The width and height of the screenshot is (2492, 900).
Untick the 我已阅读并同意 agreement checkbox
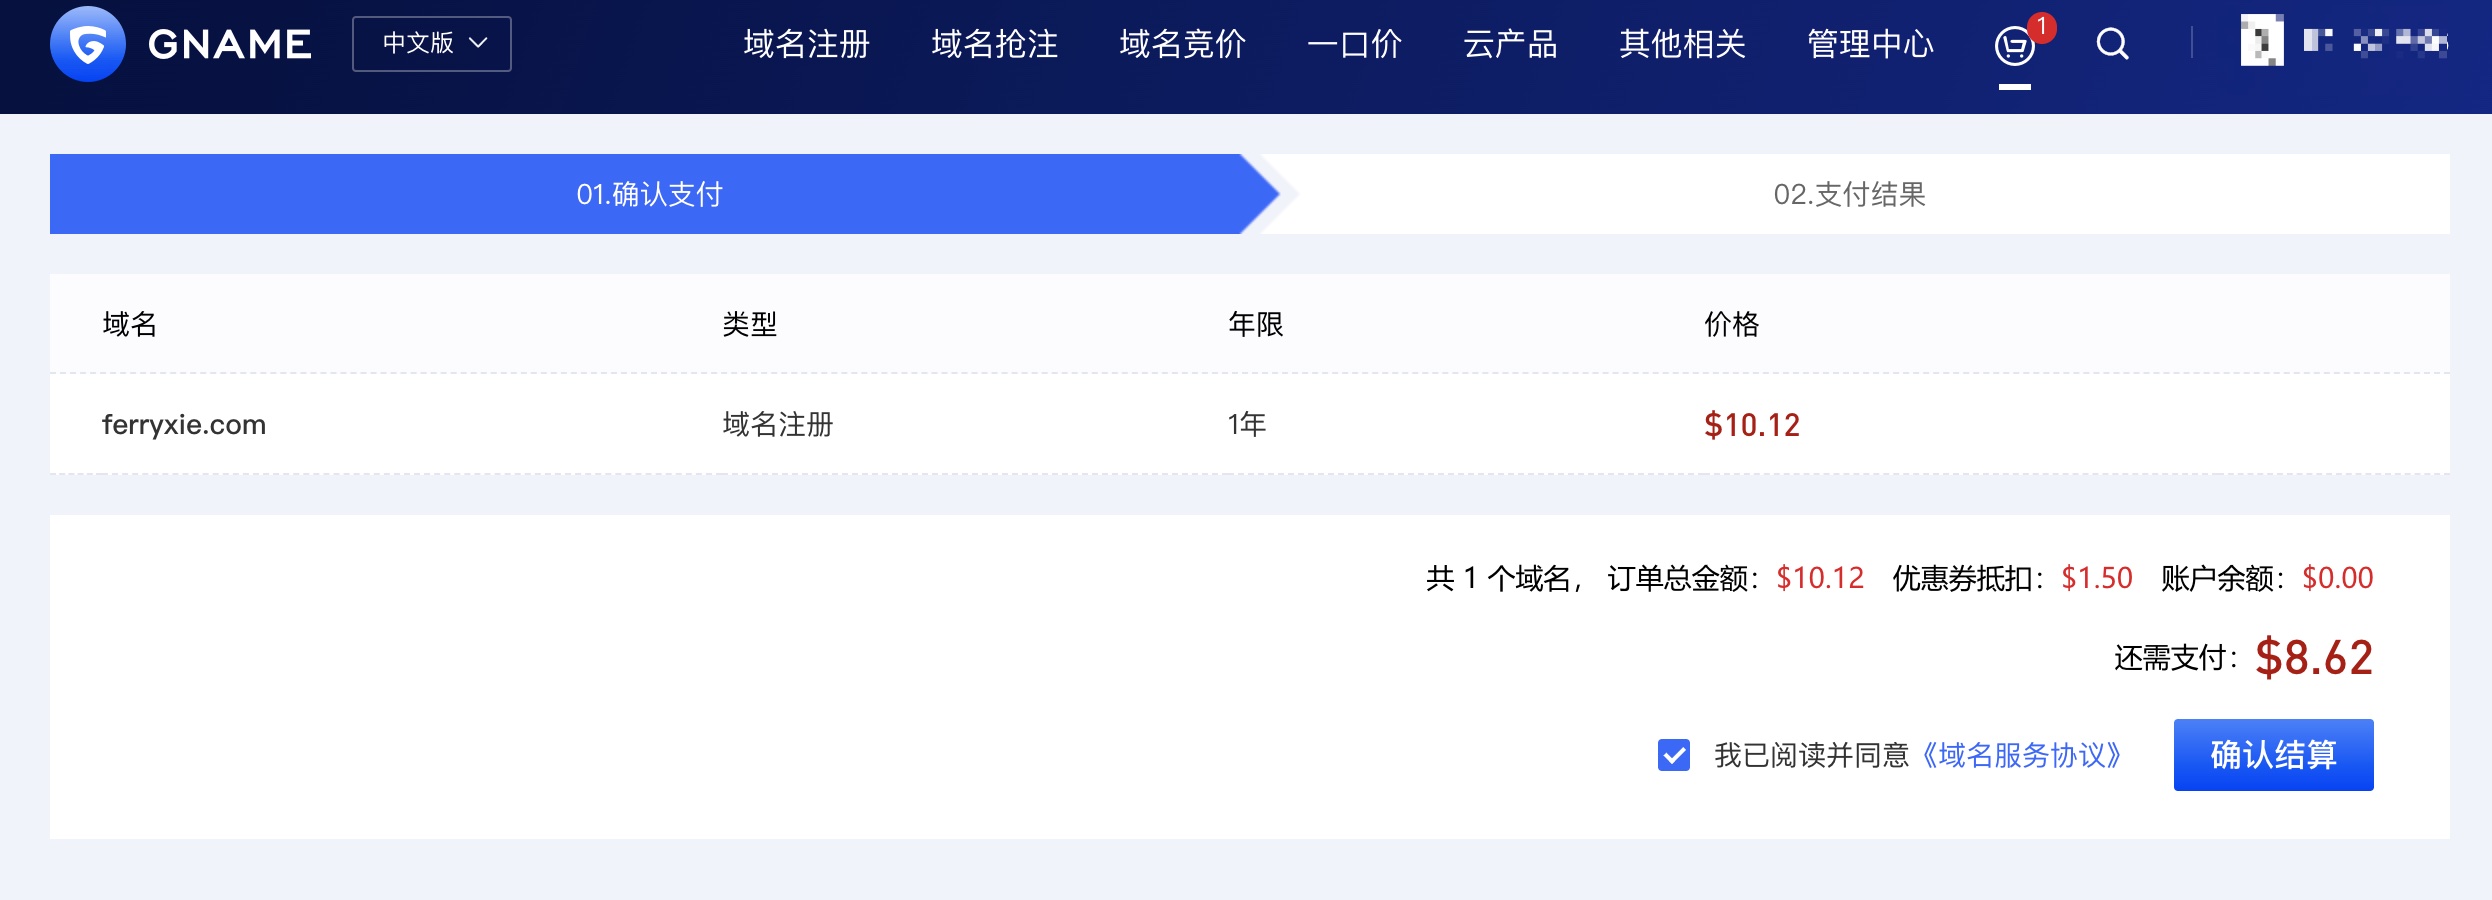[x=1674, y=755]
